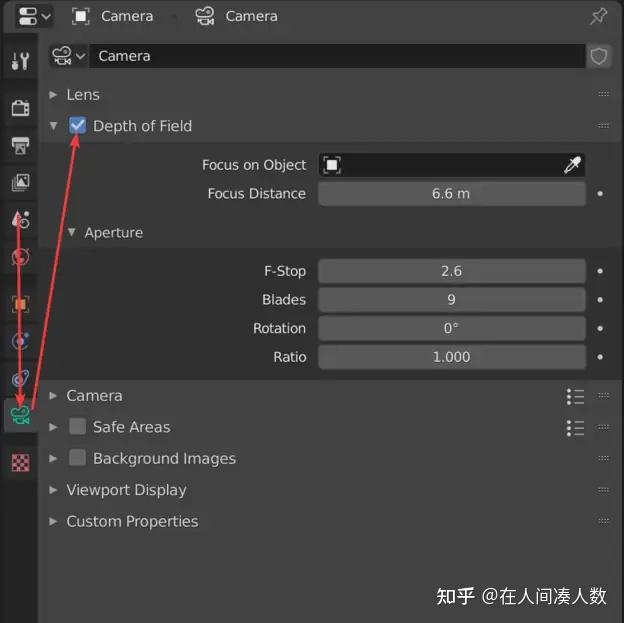This screenshot has width=624, height=623.
Task: Click the pin icon to pin context
Action: pos(599,16)
